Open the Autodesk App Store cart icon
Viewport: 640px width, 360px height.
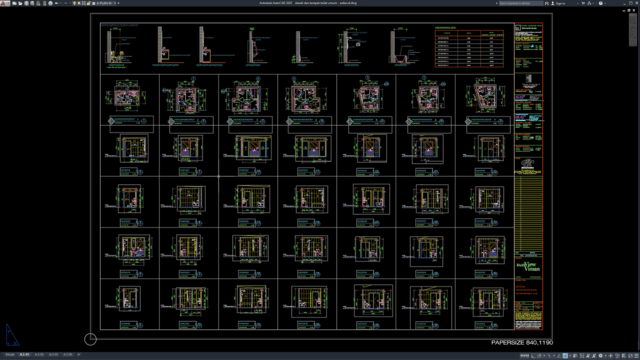coord(583,3)
